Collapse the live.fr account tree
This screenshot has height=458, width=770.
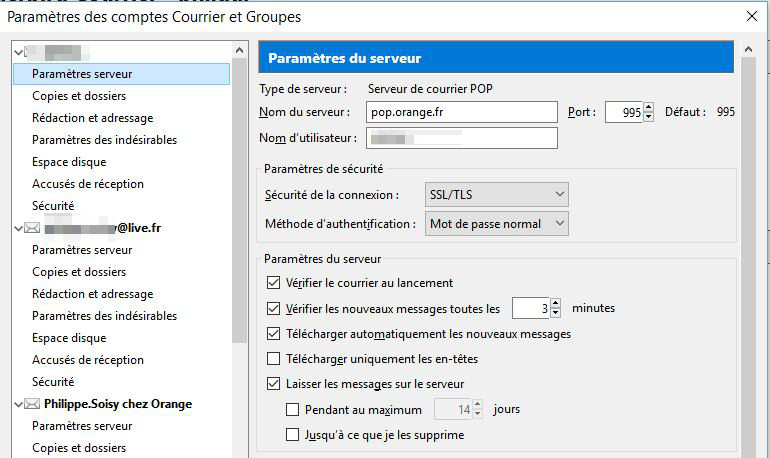(x=18, y=228)
